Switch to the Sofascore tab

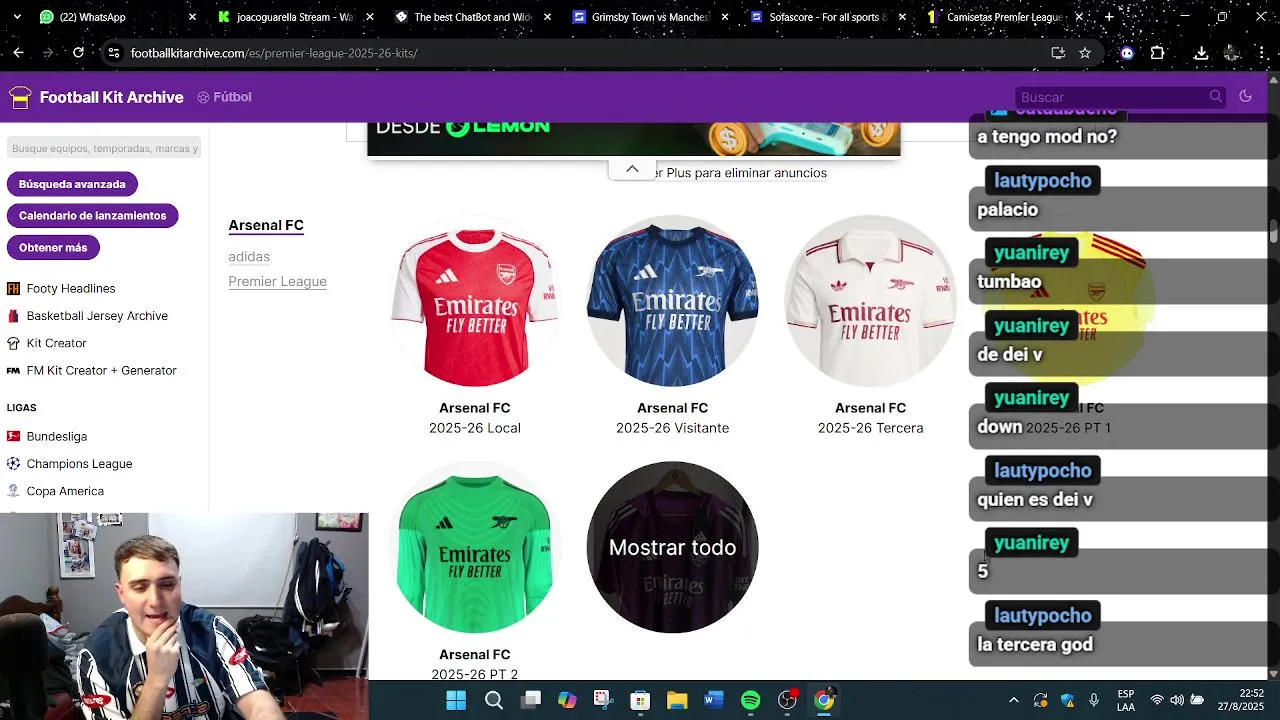[827, 17]
